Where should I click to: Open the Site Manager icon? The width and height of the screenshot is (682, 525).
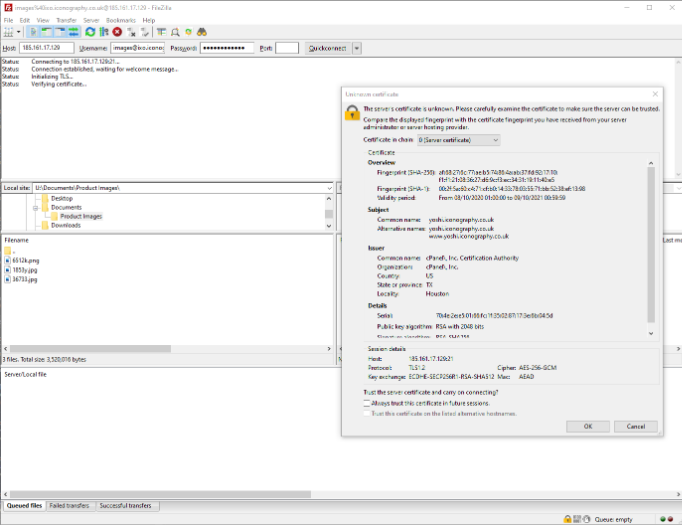coord(9,32)
